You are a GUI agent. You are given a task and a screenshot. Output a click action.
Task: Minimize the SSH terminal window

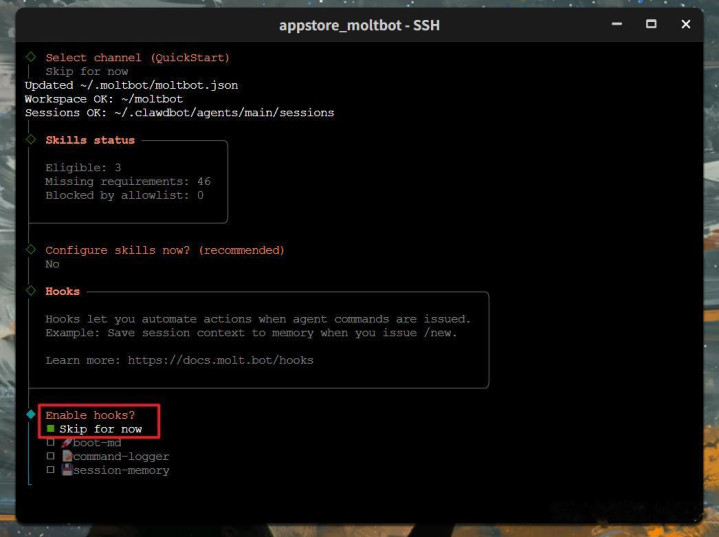click(616, 24)
